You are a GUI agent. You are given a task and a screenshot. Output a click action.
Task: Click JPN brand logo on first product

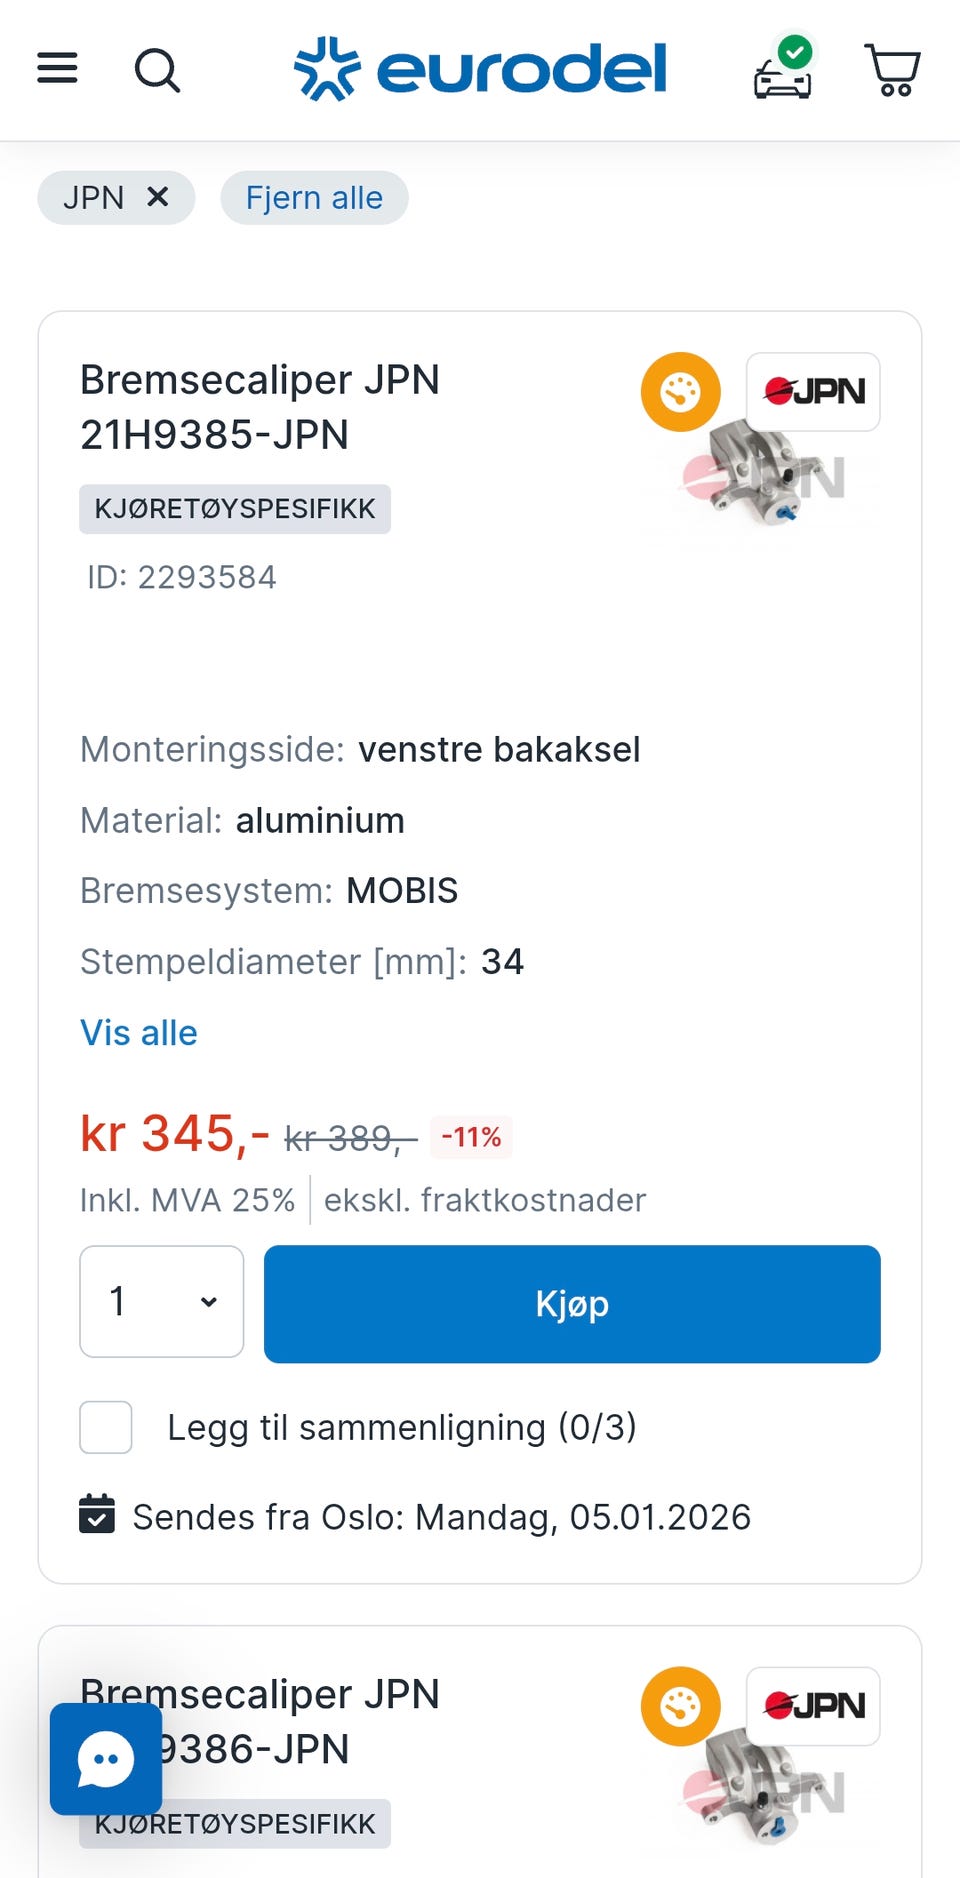[x=813, y=392]
